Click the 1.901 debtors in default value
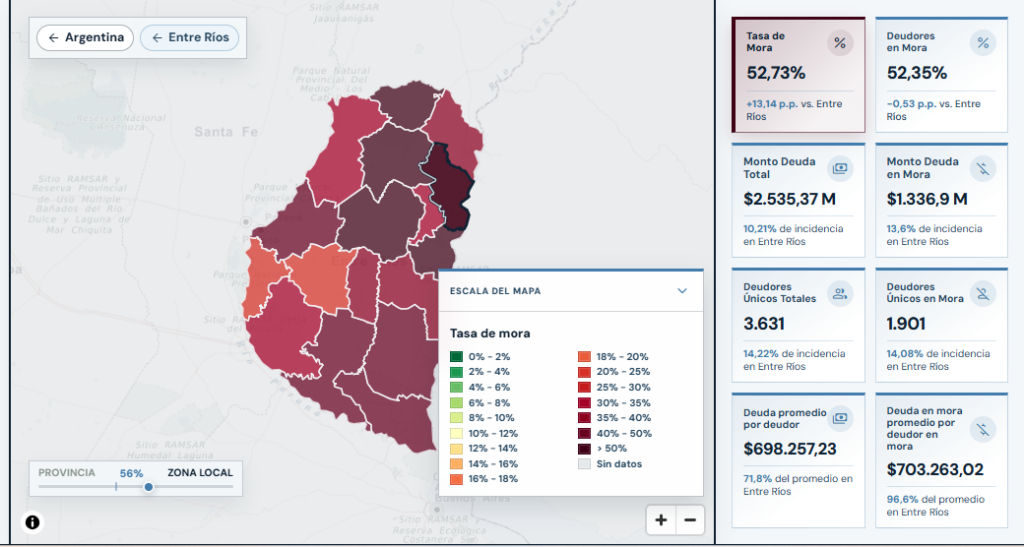1024x547 pixels. pyautogui.click(x=906, y=324)
